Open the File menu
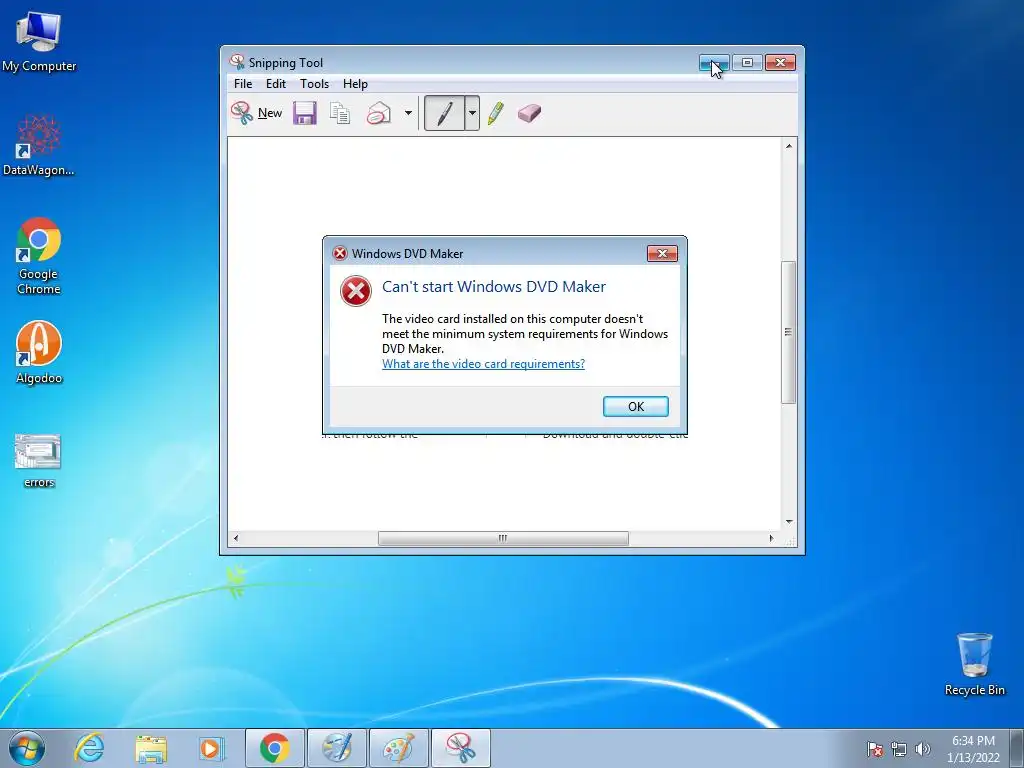Image resolution: width=1024 pixels, height=768 pixels. click(243, 84)
